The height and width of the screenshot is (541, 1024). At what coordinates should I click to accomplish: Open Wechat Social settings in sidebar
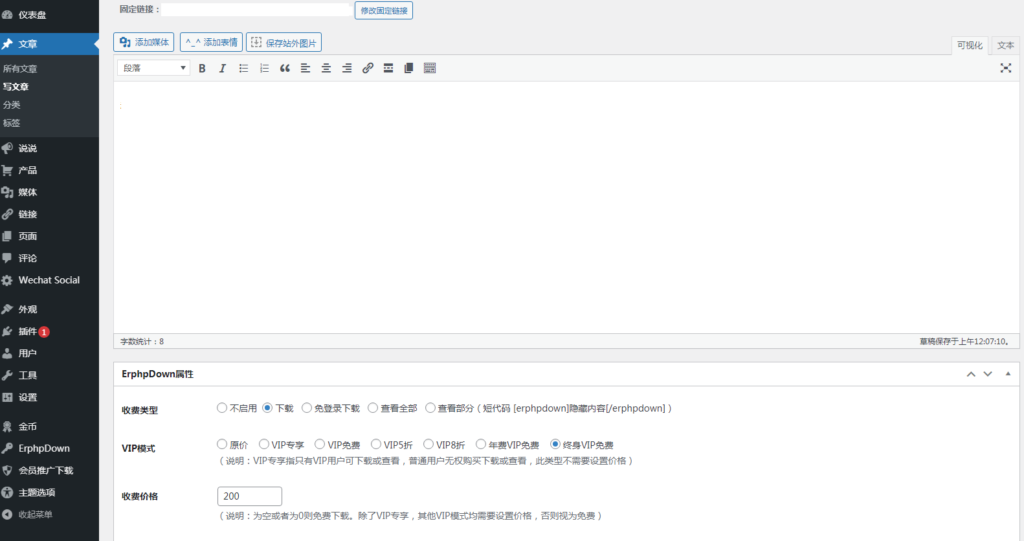tap(50, 280)
